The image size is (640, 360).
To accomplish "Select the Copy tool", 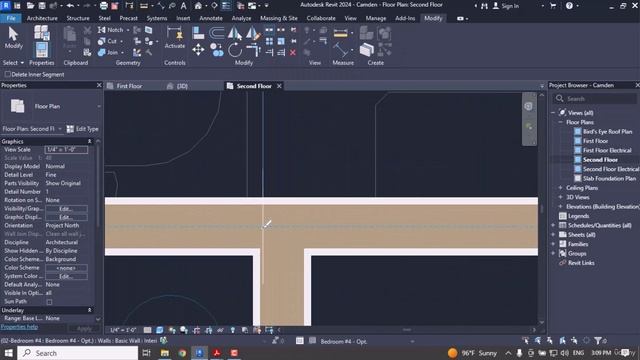I will 217,50.
